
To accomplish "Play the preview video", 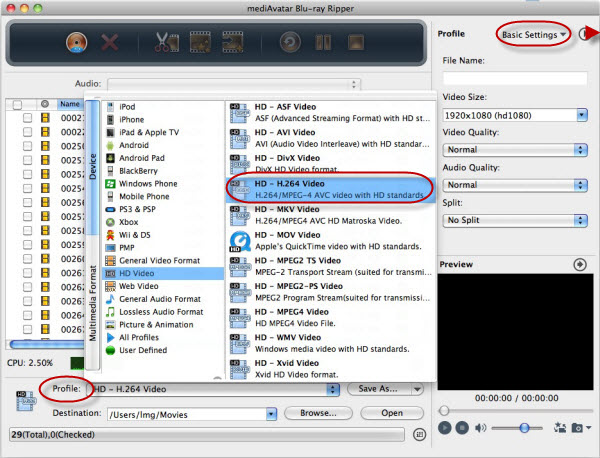I will click(x=444, y=427).
